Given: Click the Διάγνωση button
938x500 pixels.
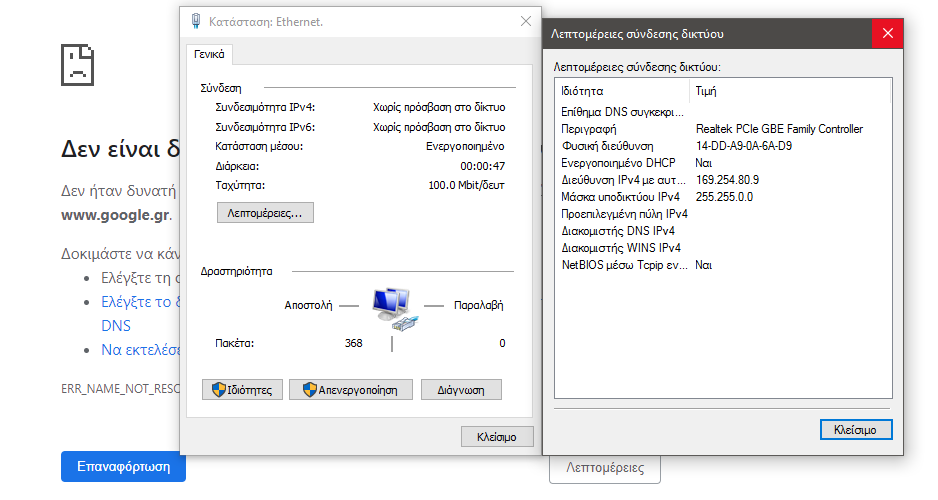Looking at the screenshot, I should point(461,390).
